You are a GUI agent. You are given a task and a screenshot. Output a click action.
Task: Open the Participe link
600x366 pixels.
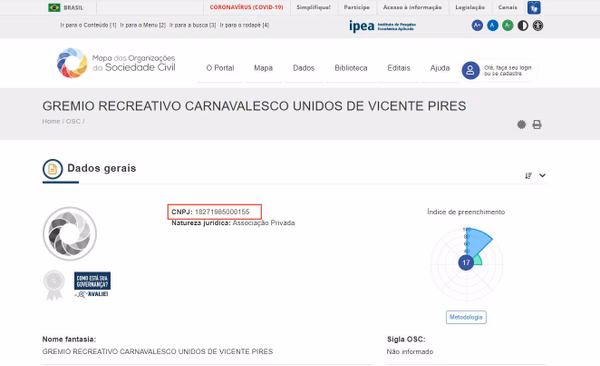point(357,7)
